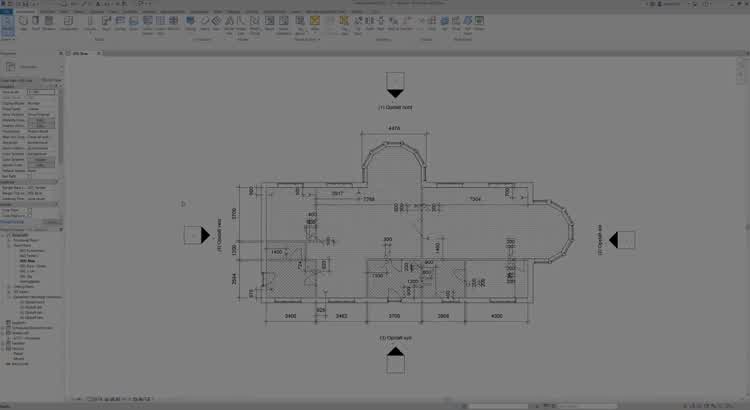Collapse the Elevations node in Project Browser
Image resolution: width=750 pixels, height=410 pixels.
(12, 297)
